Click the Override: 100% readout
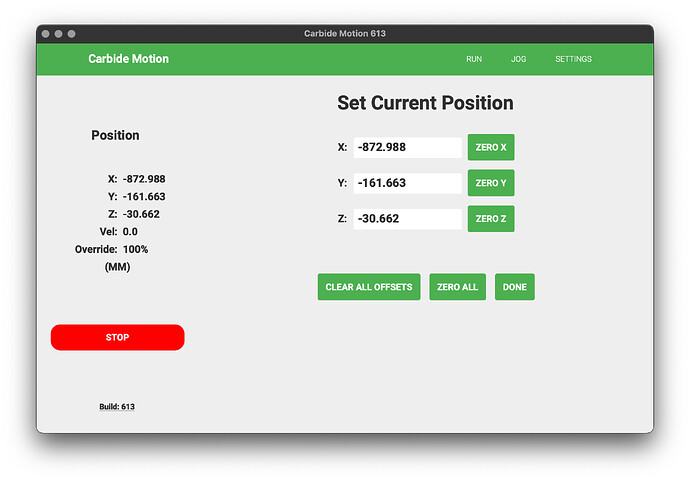The width and height of the screenshot is (690, 480). pos(111,249)
